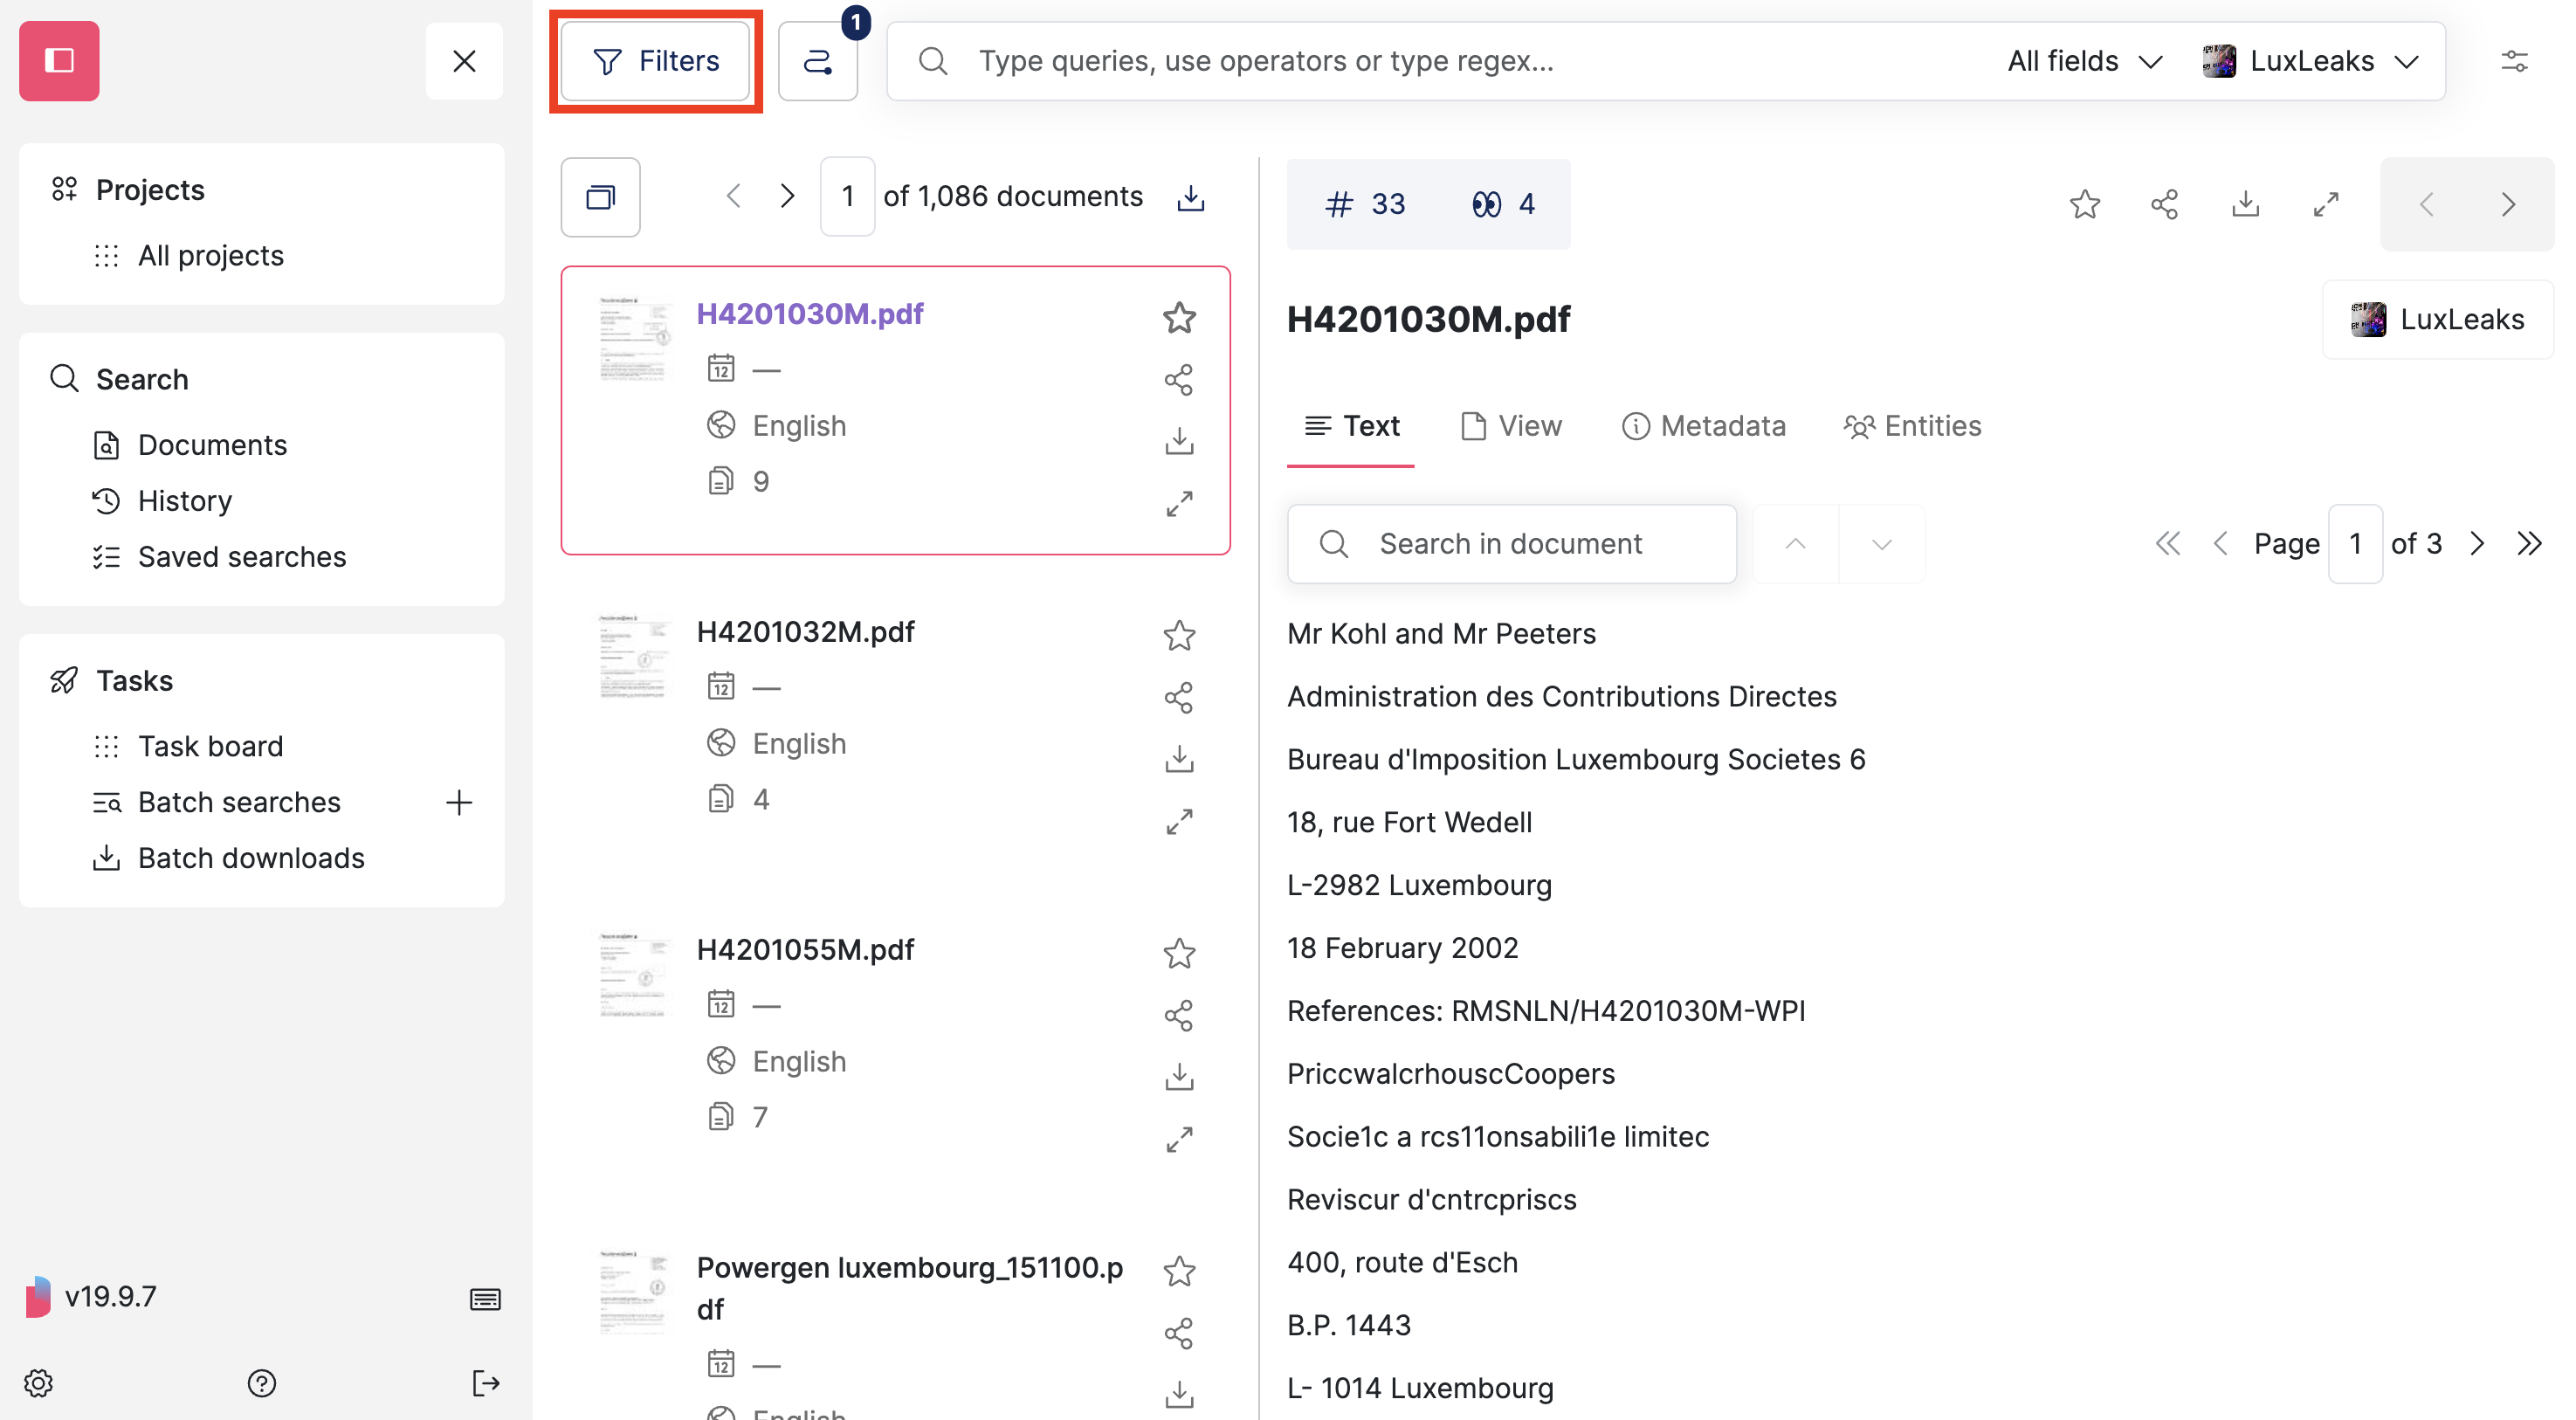
Task: Star the H4201055M.pdf entry
Action: coord(1179,954)
